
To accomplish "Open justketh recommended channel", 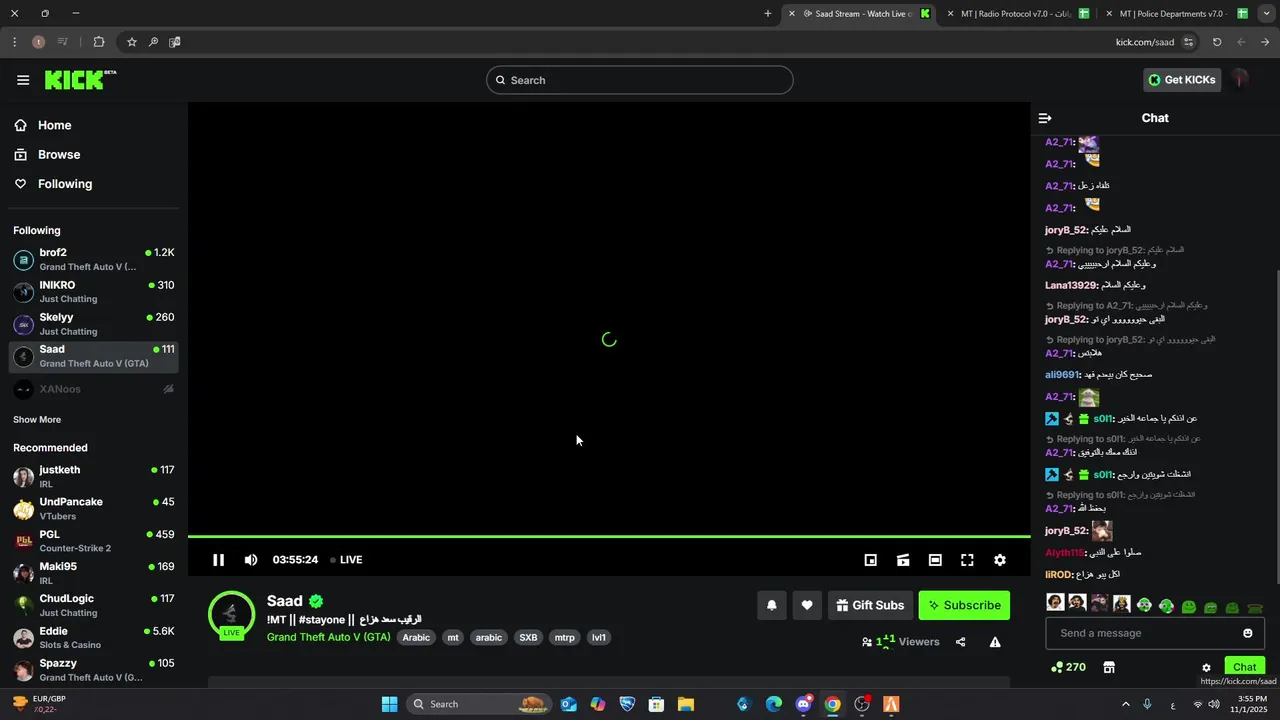I will (94, 477).
